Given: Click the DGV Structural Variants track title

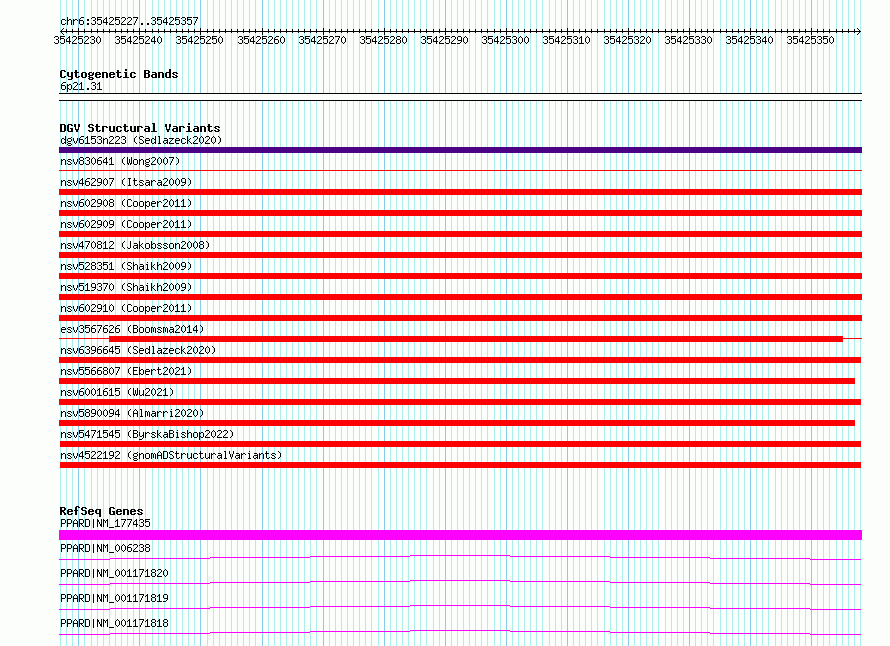Looking at the screenshot, I should tap(140, 128).
